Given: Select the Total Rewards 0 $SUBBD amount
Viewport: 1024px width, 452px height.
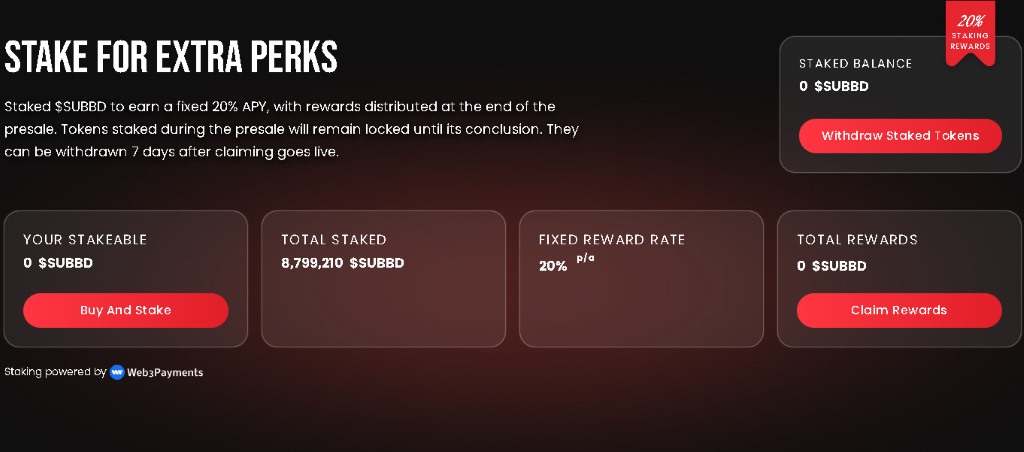Looking at the screenshot, I should click(831, 266).
